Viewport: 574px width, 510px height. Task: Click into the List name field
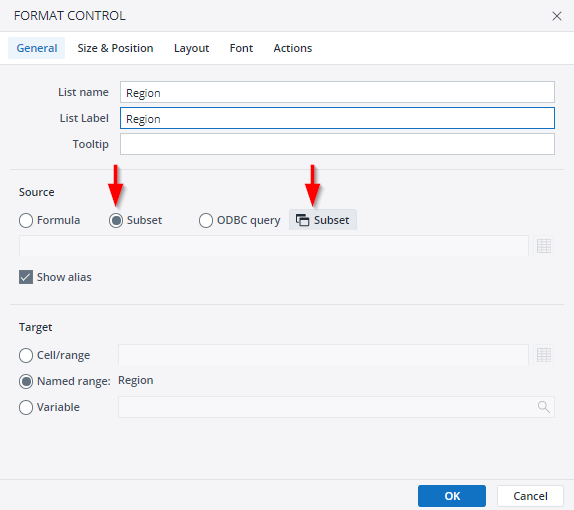point(337,92)
